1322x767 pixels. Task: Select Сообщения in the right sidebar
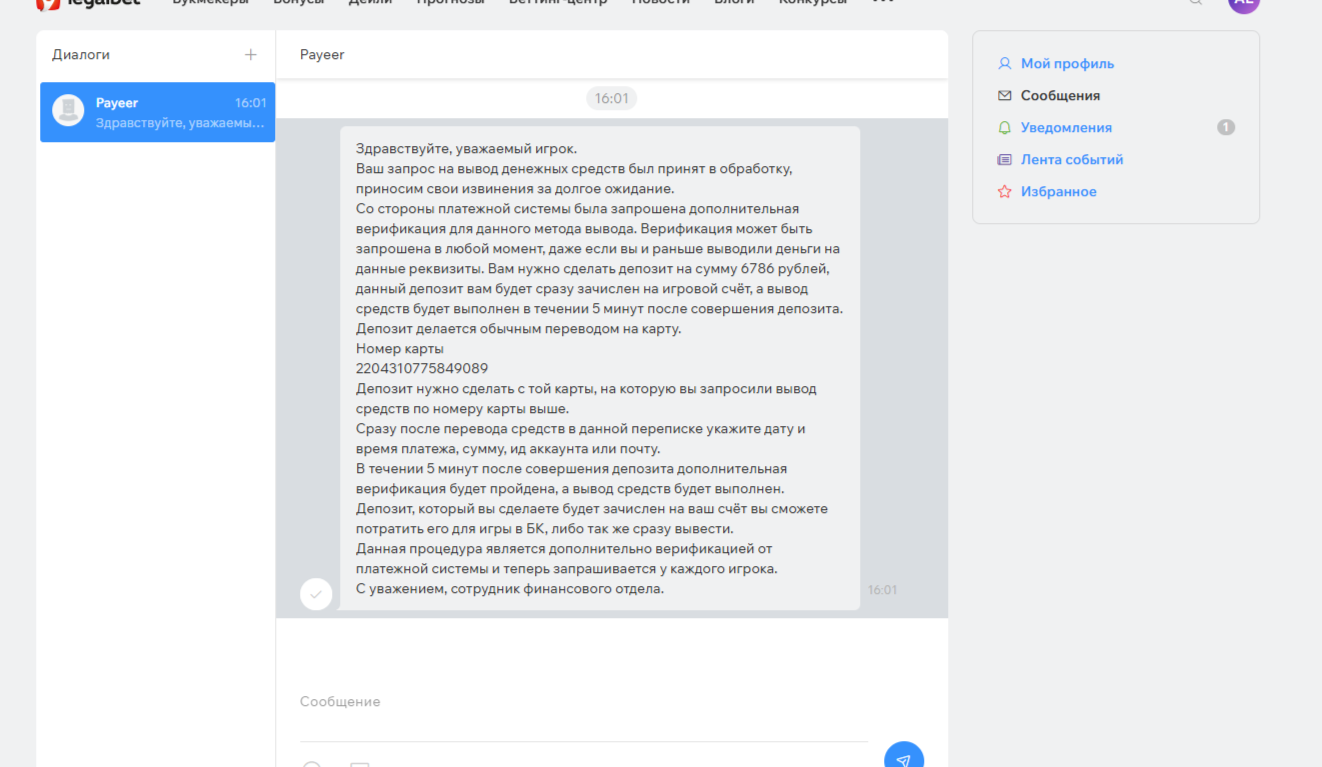[1060, 96]
